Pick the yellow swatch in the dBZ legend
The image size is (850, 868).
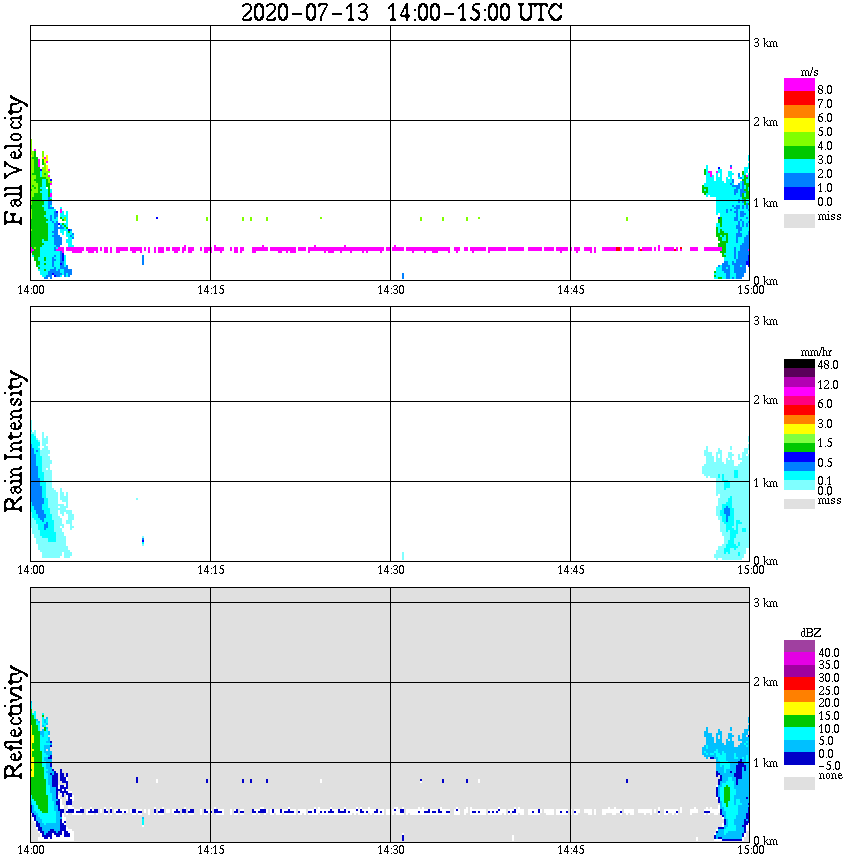[799, 708]
